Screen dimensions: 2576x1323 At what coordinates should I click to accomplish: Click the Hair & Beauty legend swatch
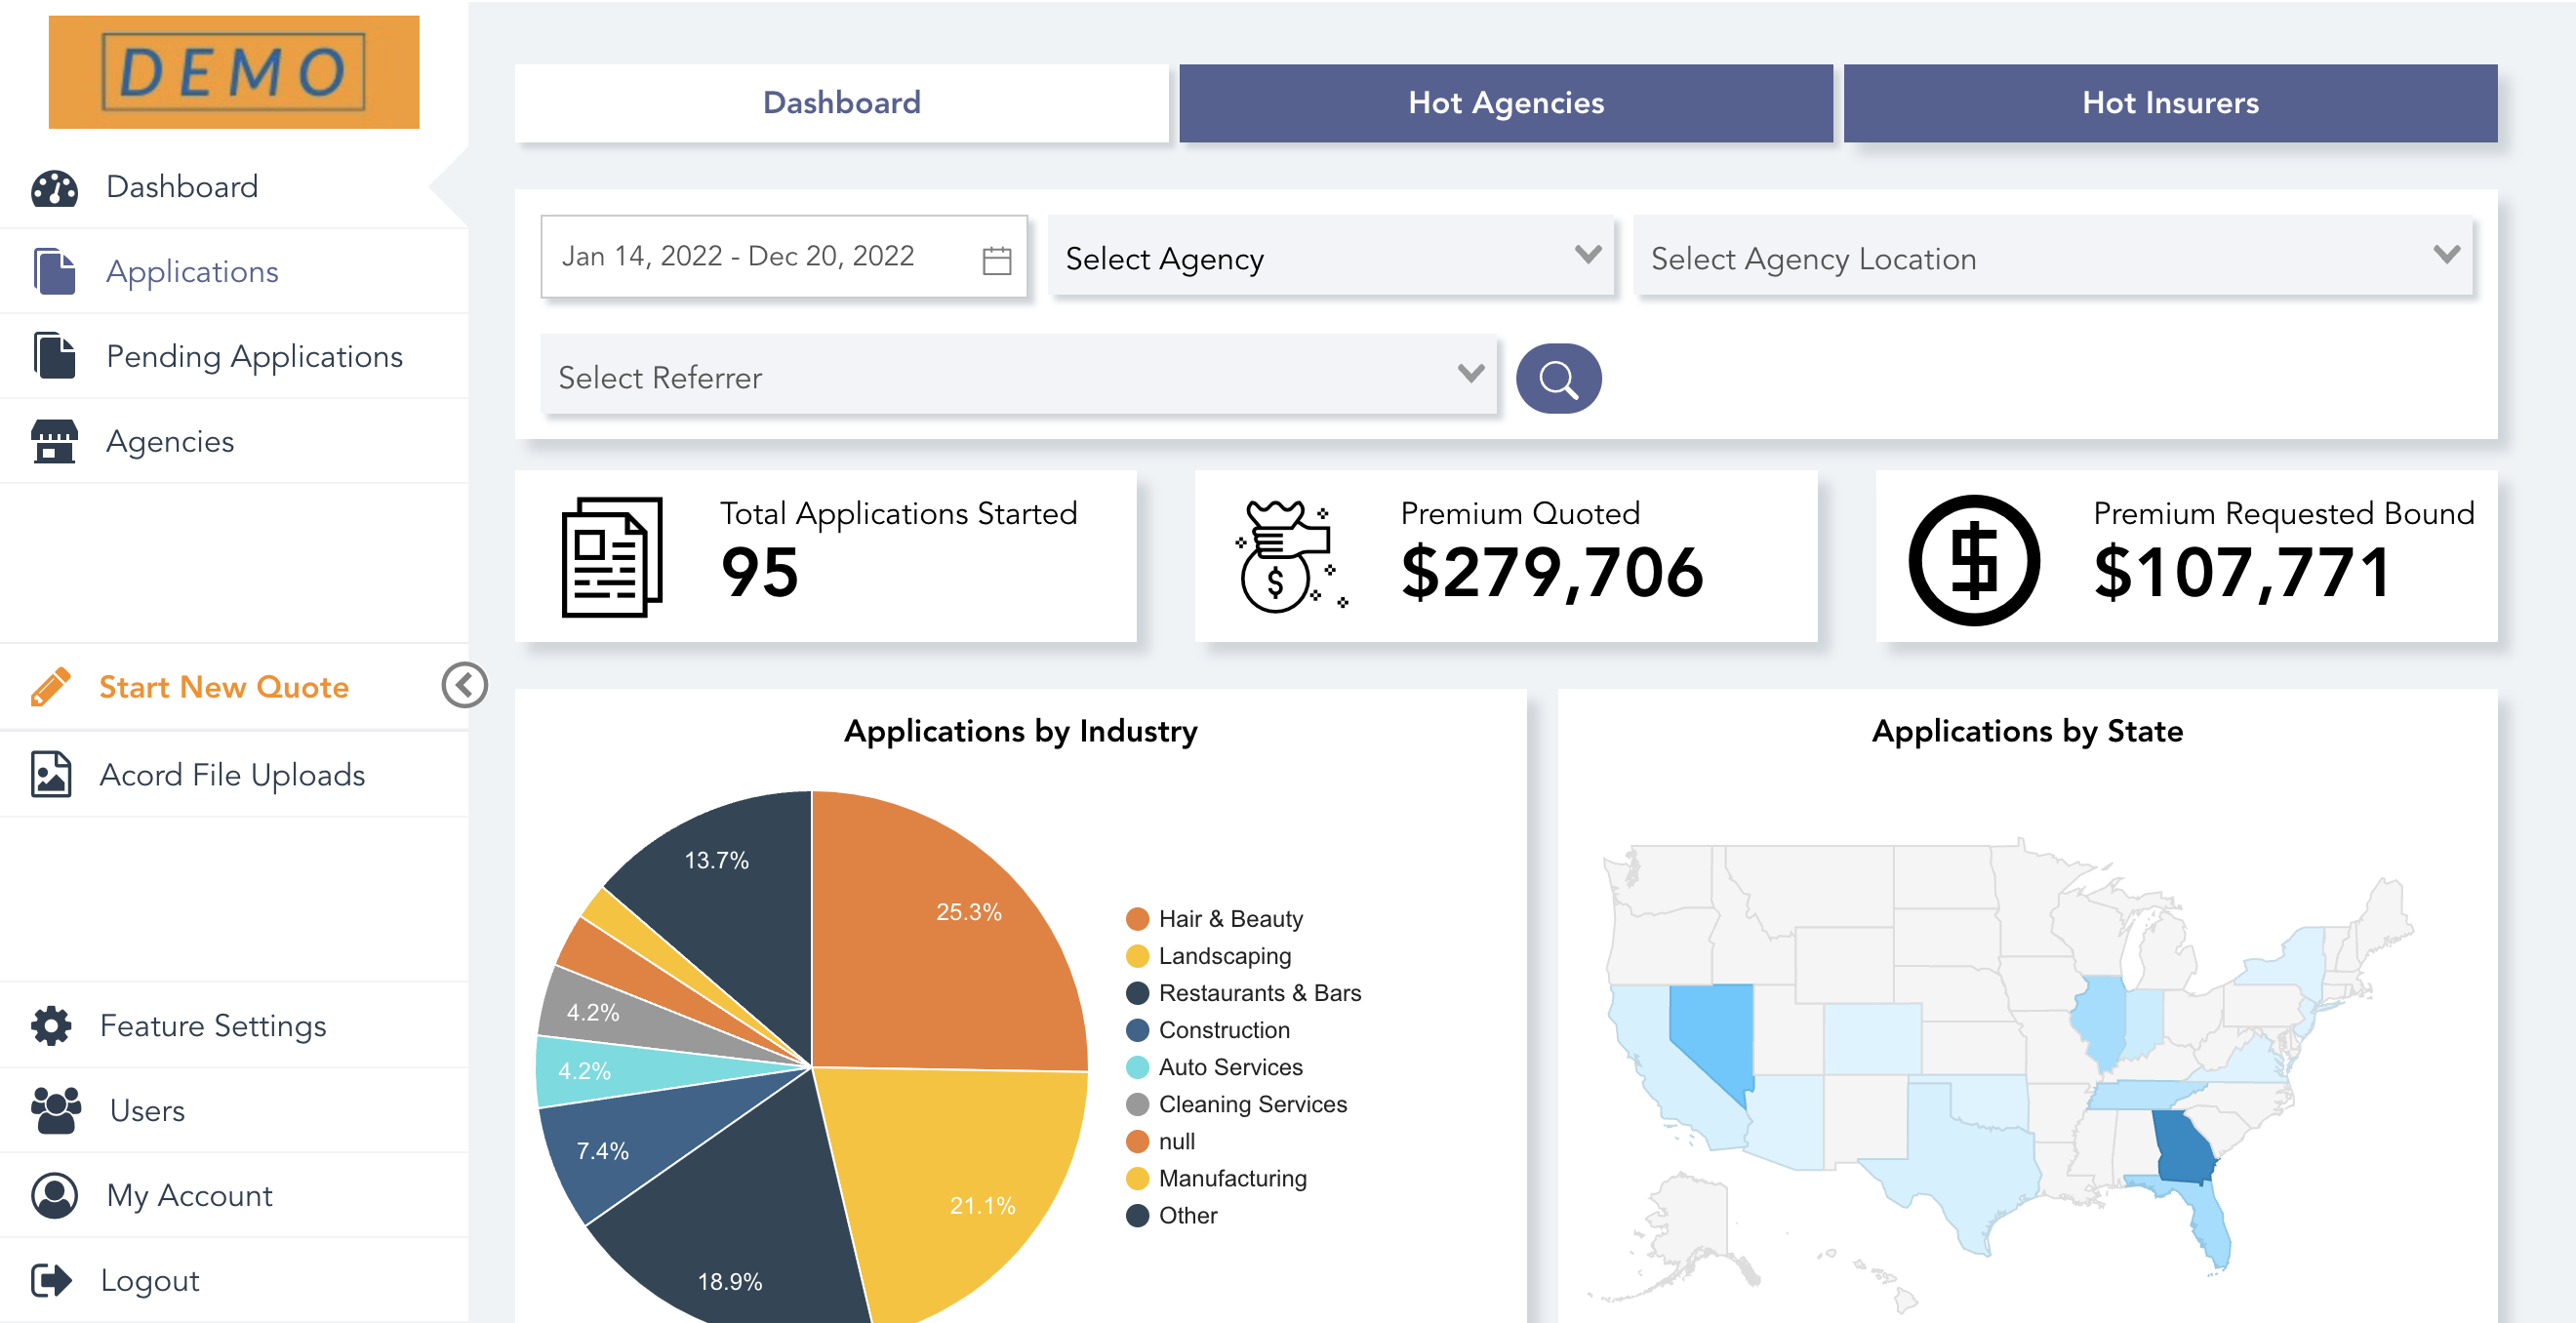pos(1137,919)
